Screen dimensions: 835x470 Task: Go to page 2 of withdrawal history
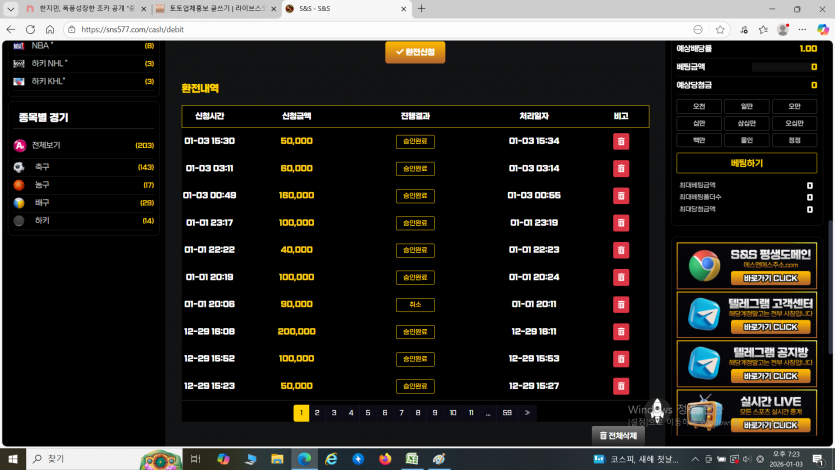point(317,412)
